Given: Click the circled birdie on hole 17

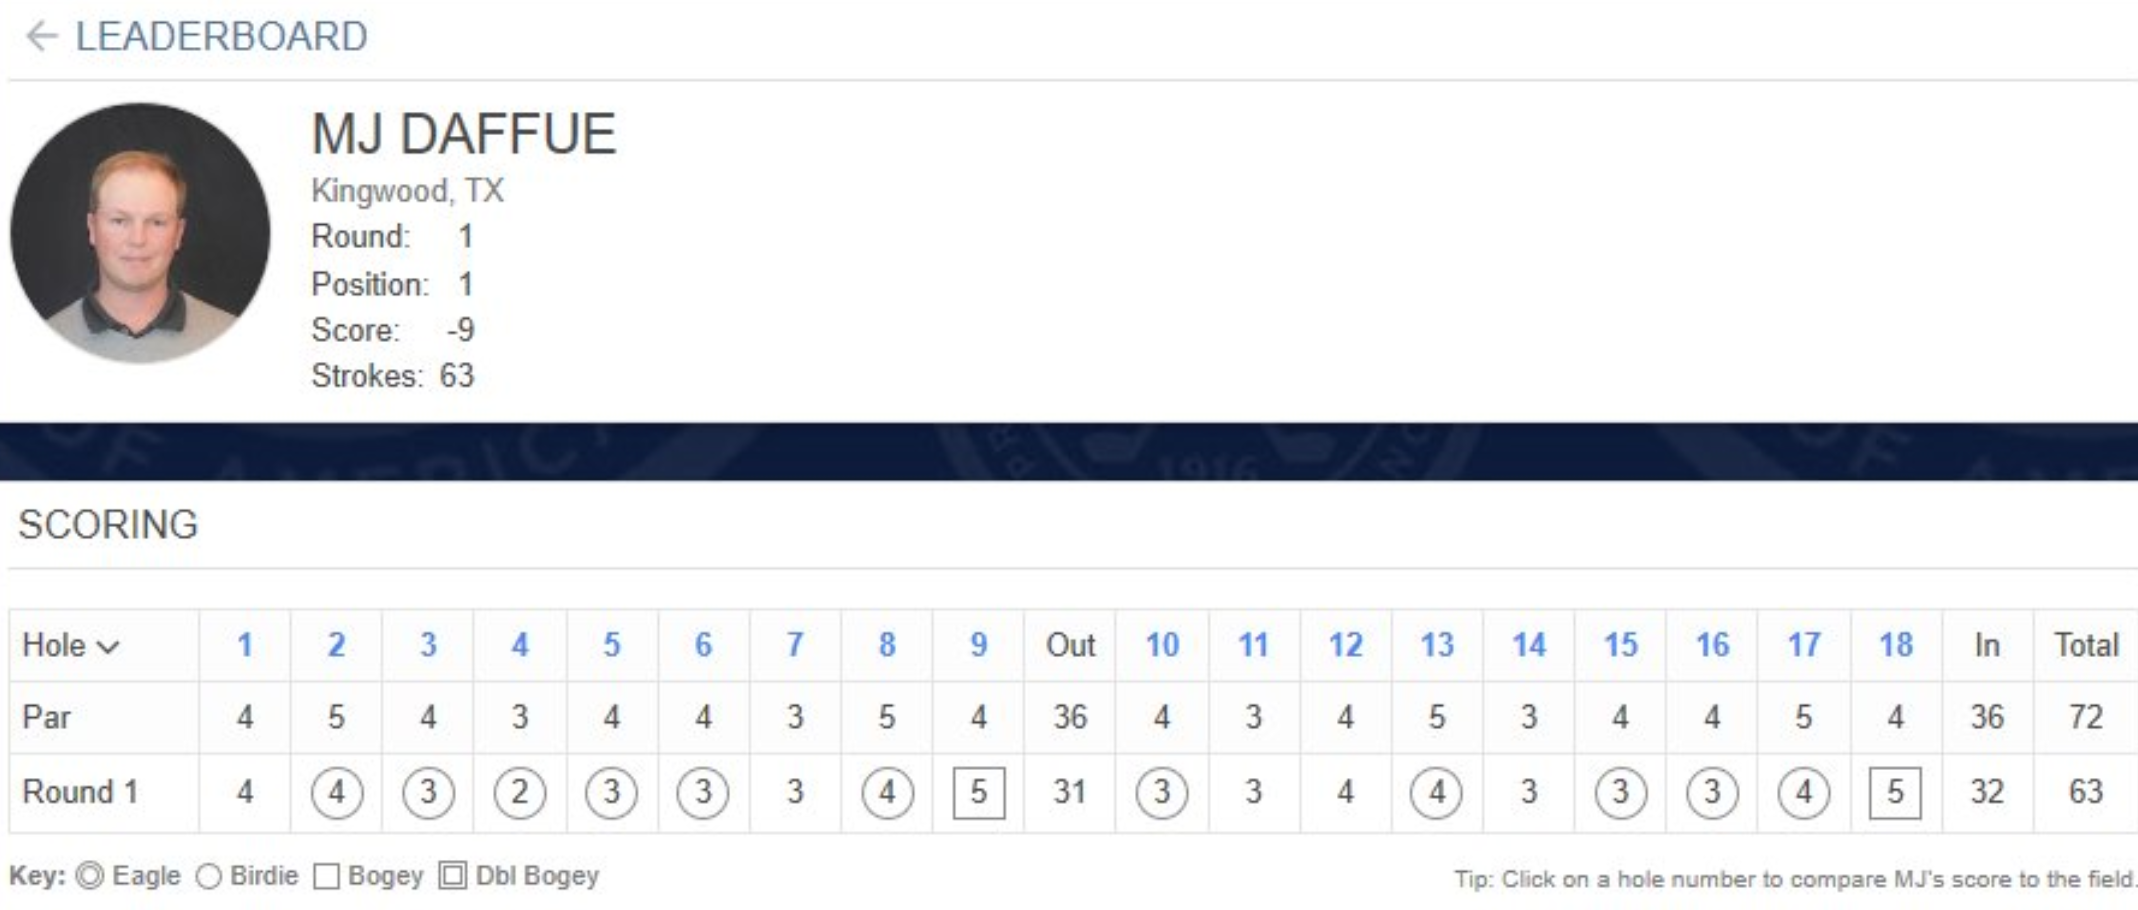Looking at the screenshot, I should (1804, 793).
